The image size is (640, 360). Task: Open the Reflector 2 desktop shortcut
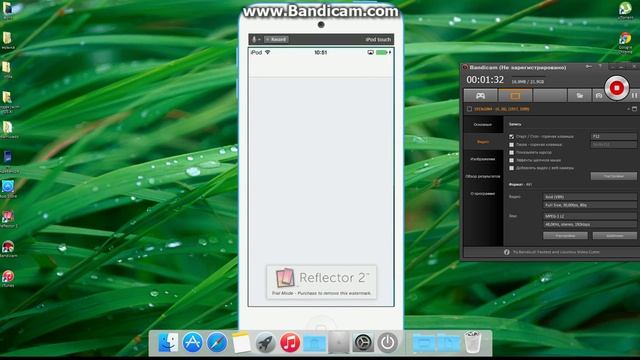tap(8, 218)
